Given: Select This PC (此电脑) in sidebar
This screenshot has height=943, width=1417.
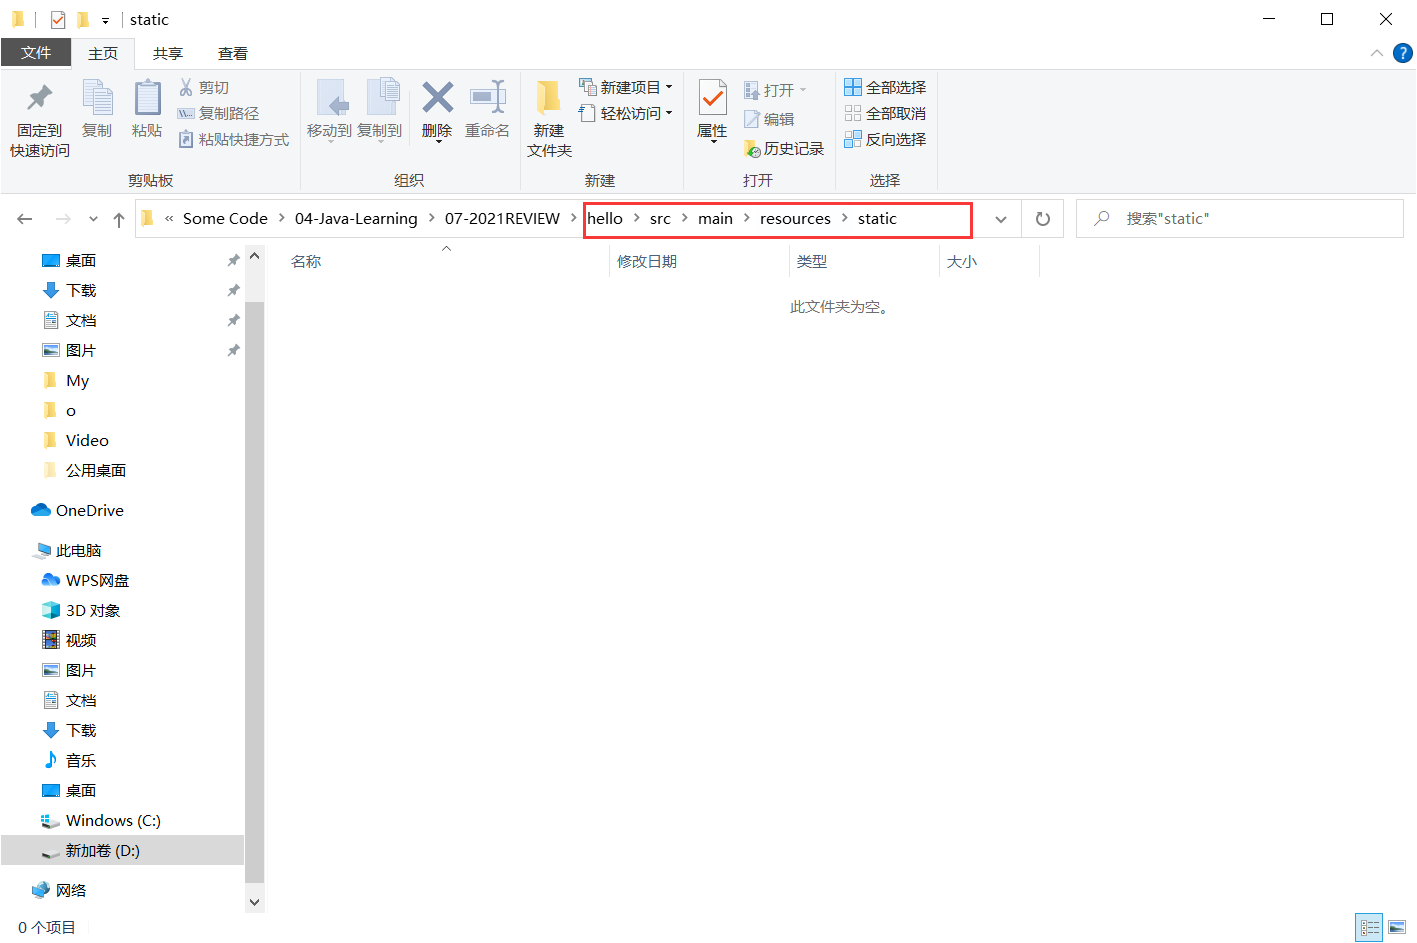Looking at the screenshot, I should (68, 551).
